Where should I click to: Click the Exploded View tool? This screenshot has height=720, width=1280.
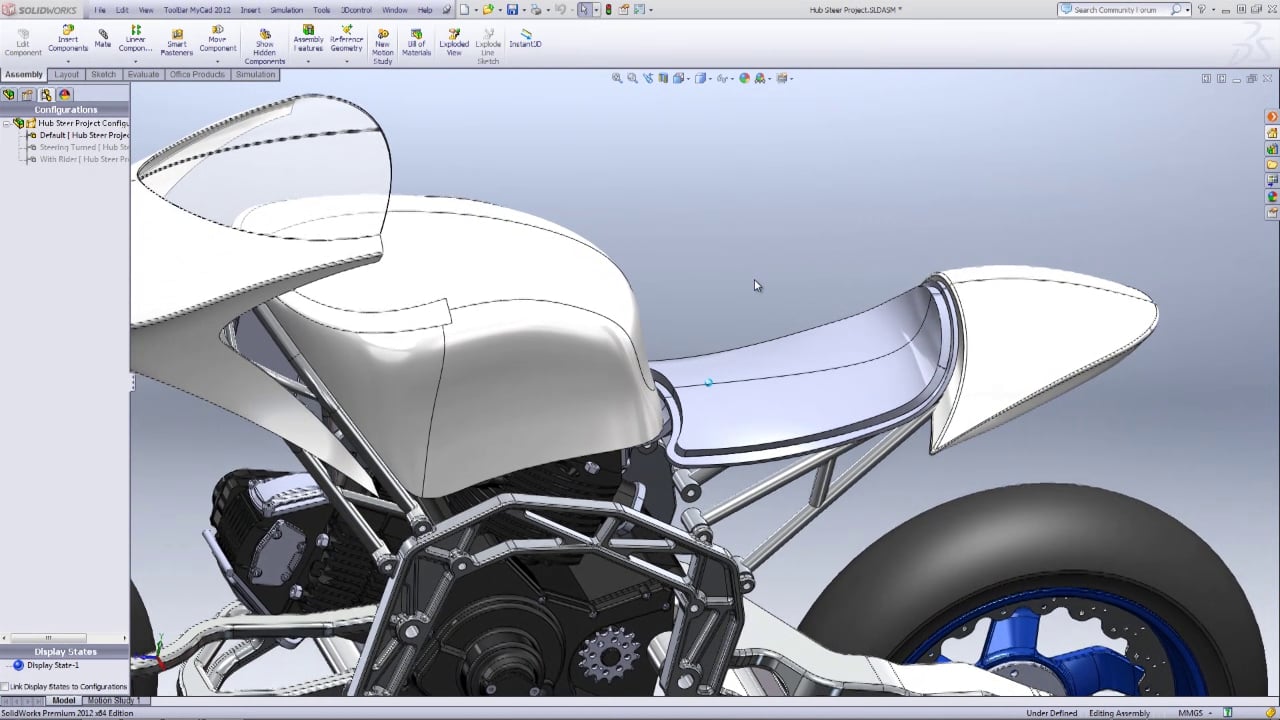coord(454,41)
